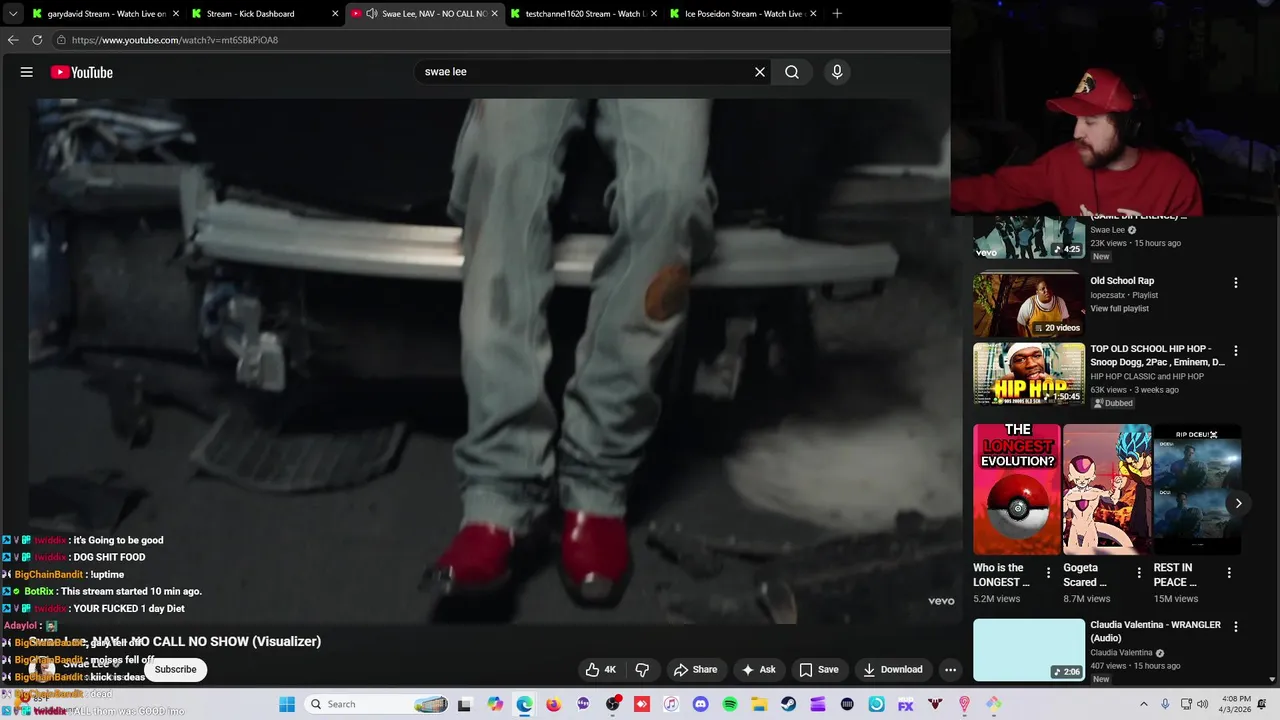Open Steam from taskbar
Viewport: 1280px width, 720px height.
[788, 705]
